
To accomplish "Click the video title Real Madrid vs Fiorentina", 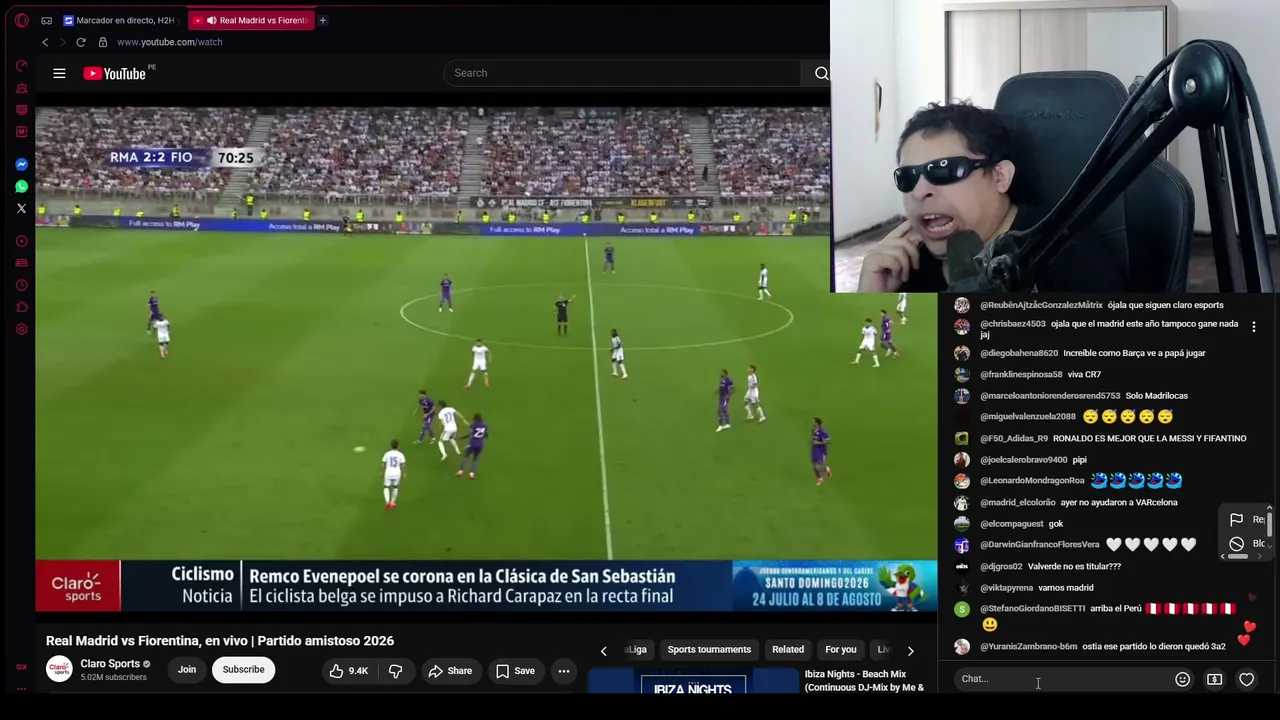I will click(220, 641).
